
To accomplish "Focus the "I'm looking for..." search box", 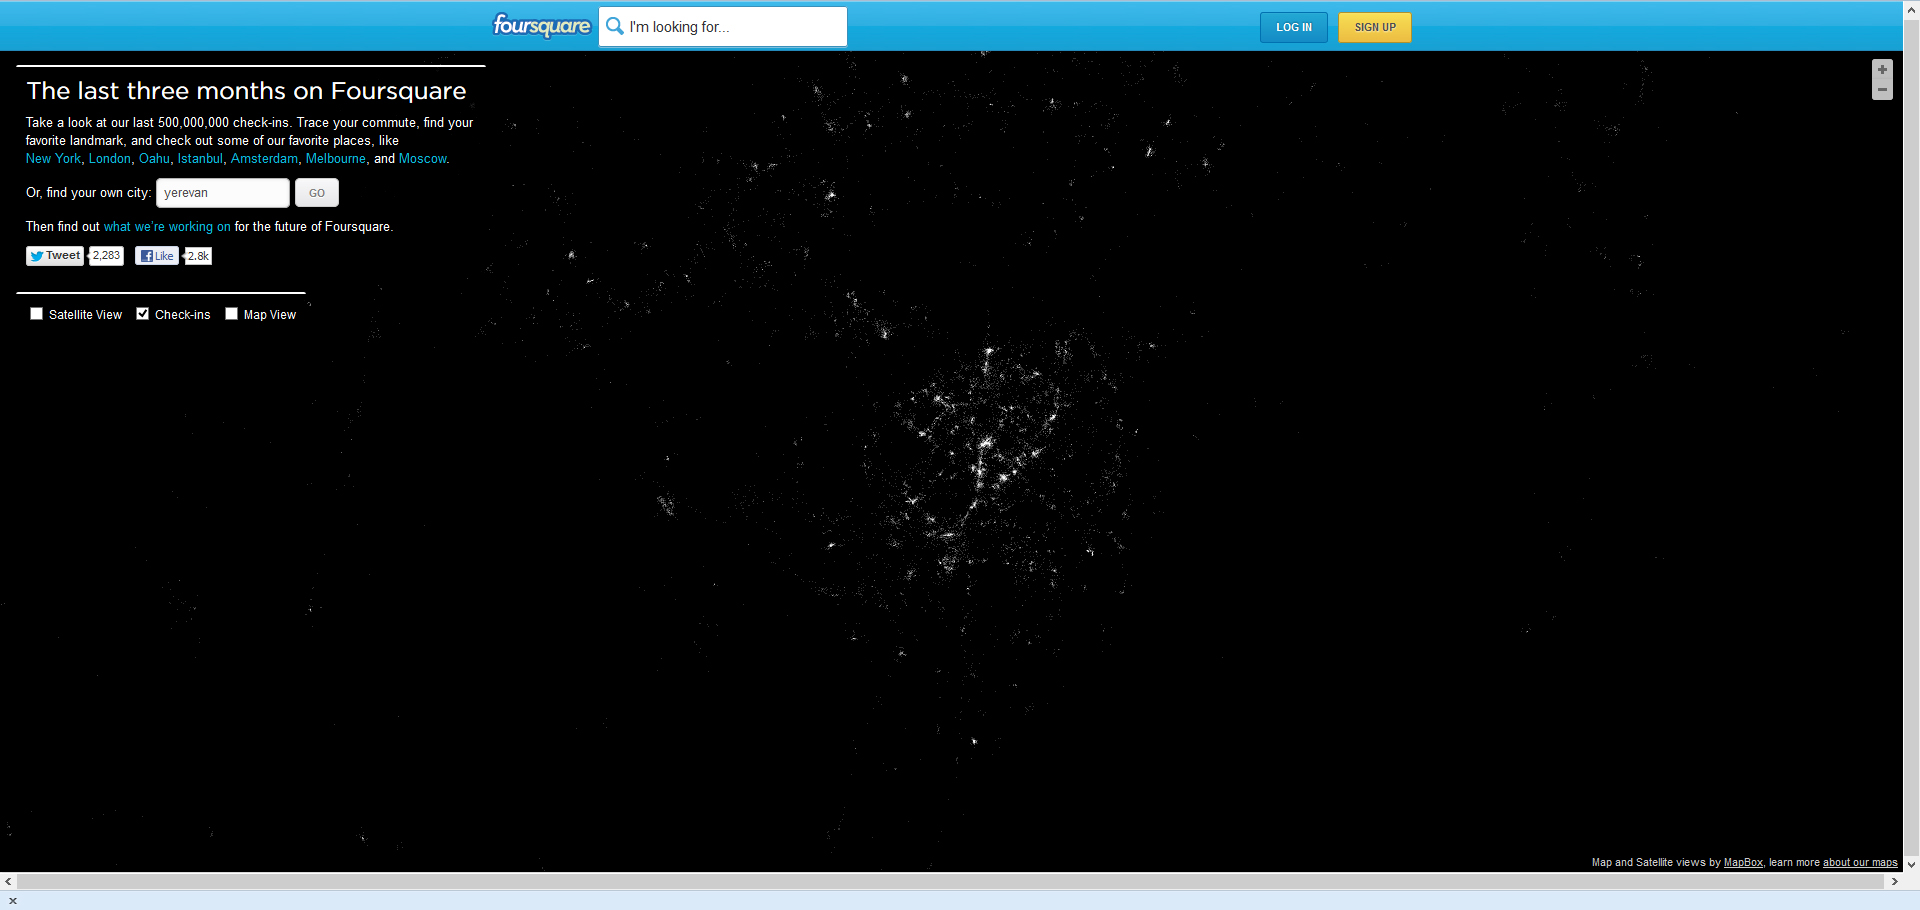I will (723, 27).
